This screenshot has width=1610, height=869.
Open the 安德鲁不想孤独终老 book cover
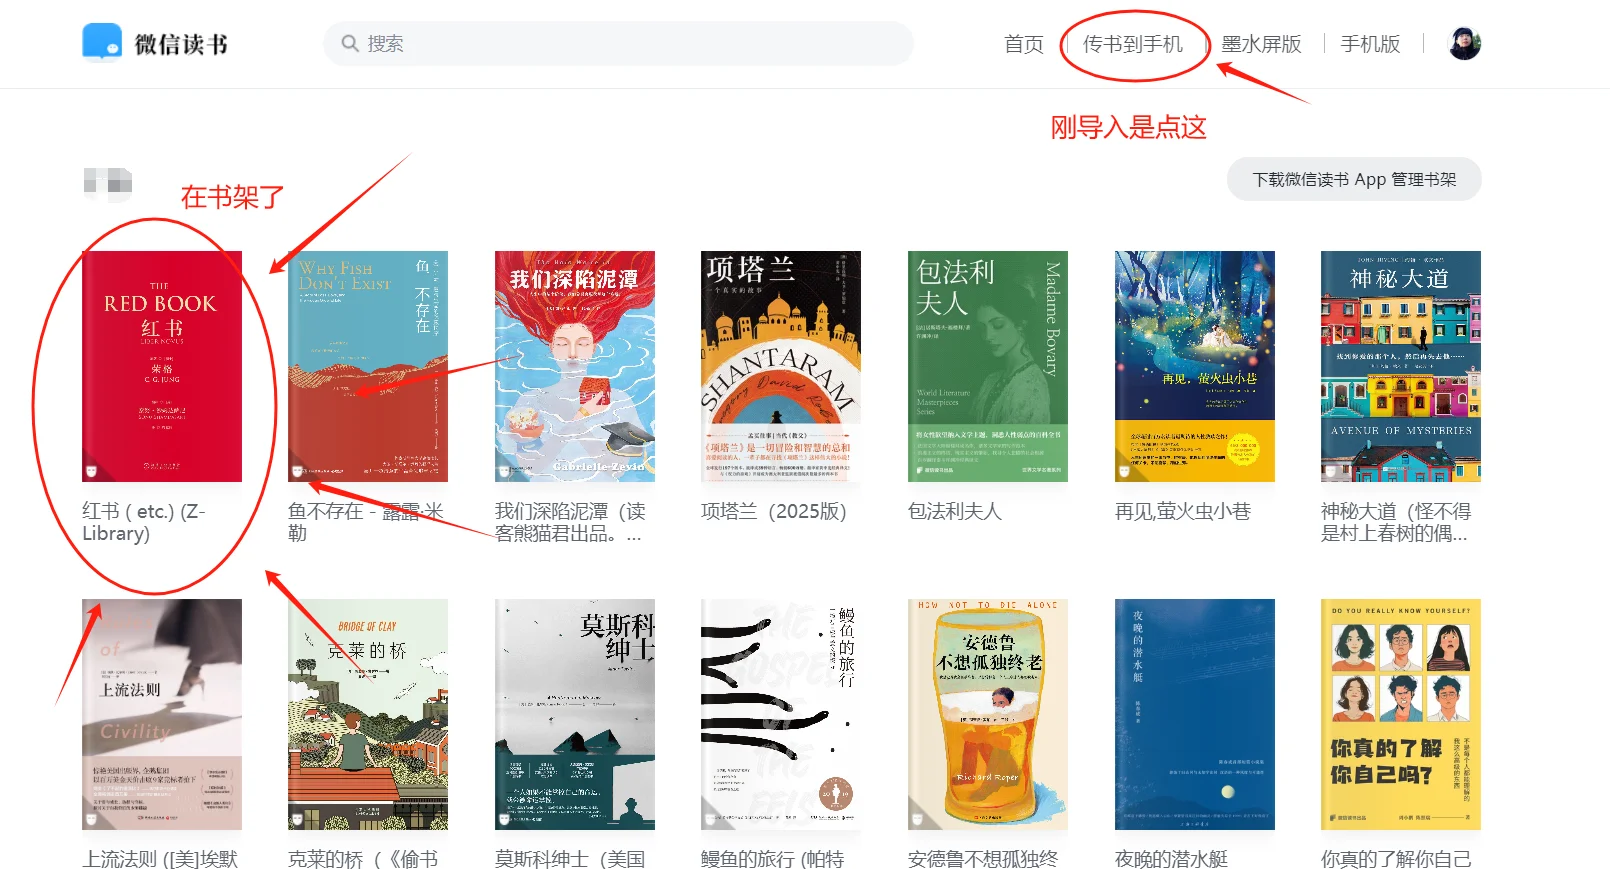pos(988,714)
